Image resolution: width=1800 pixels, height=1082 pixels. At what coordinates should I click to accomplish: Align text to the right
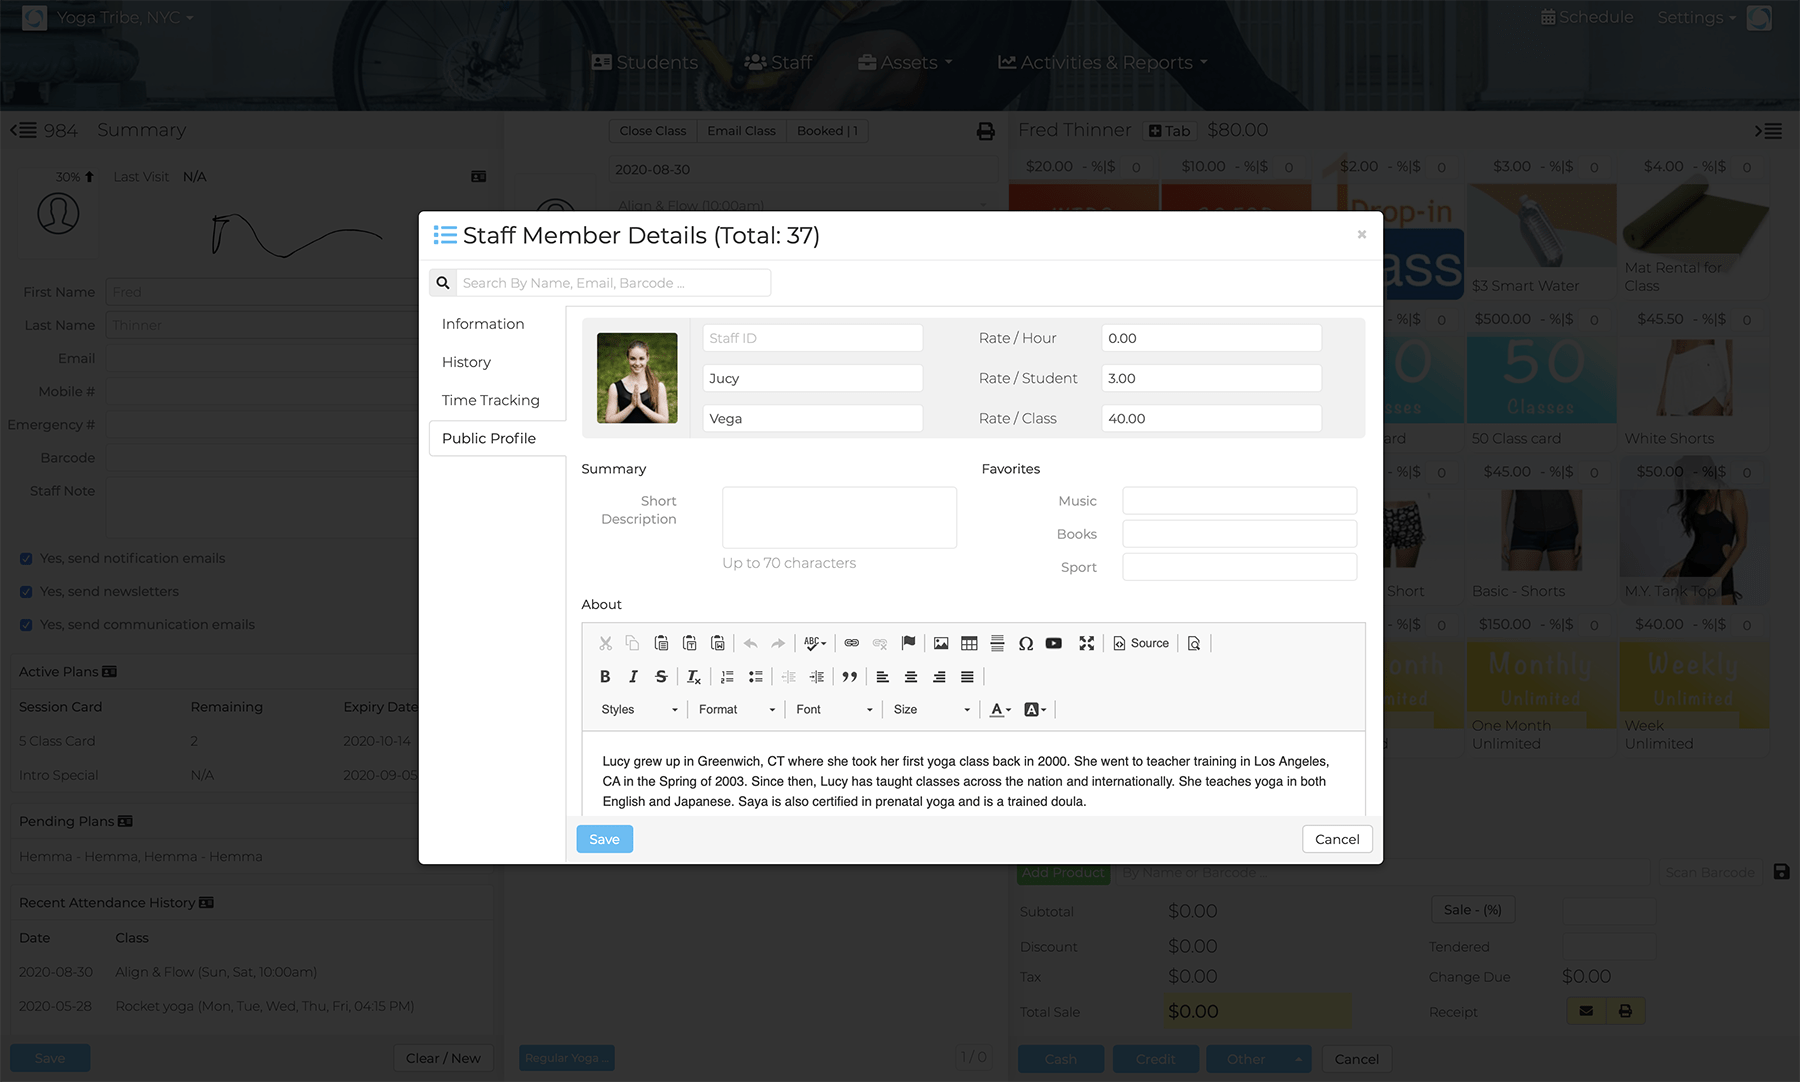939,677
